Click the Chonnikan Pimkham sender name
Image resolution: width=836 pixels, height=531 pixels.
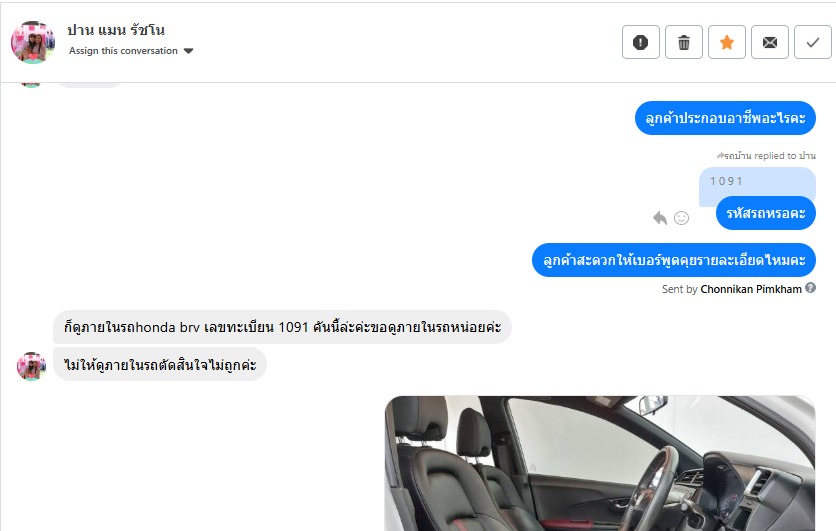click(751, 289)
